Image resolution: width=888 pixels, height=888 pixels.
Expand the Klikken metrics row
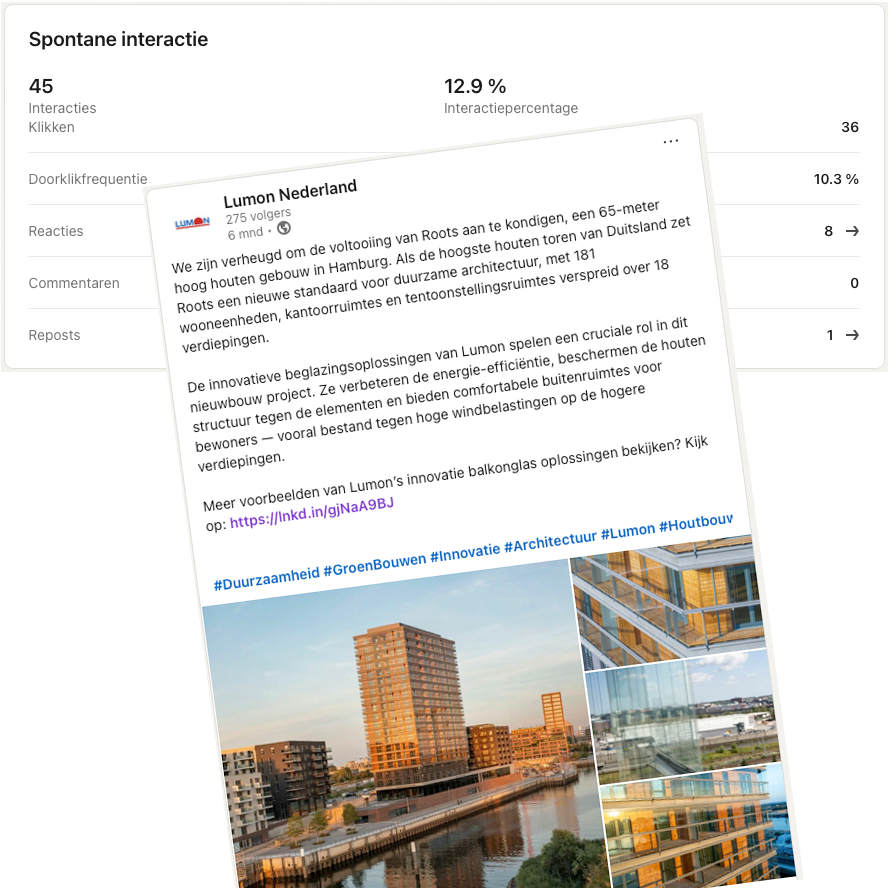(x=52, y=127)
